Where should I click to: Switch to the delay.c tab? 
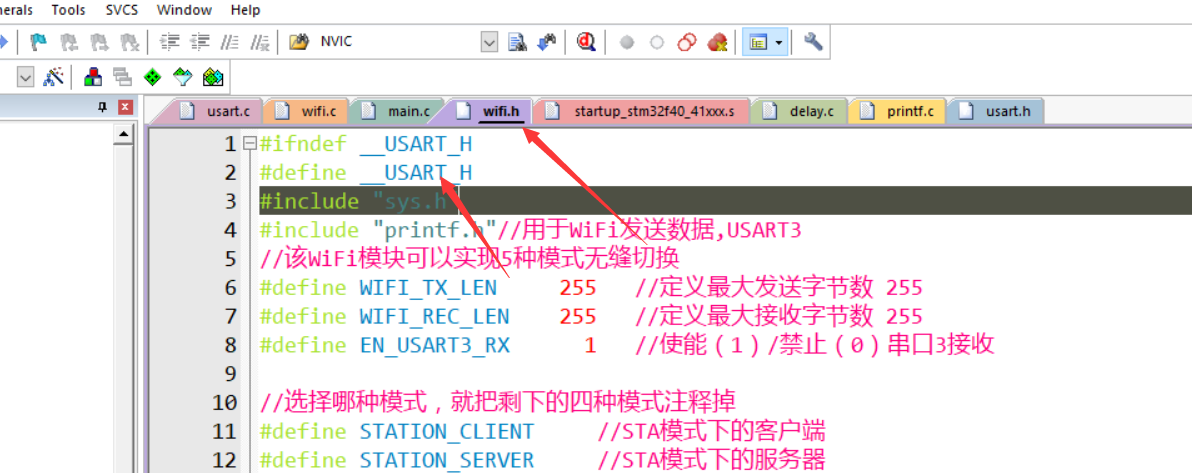pos(800,111)
